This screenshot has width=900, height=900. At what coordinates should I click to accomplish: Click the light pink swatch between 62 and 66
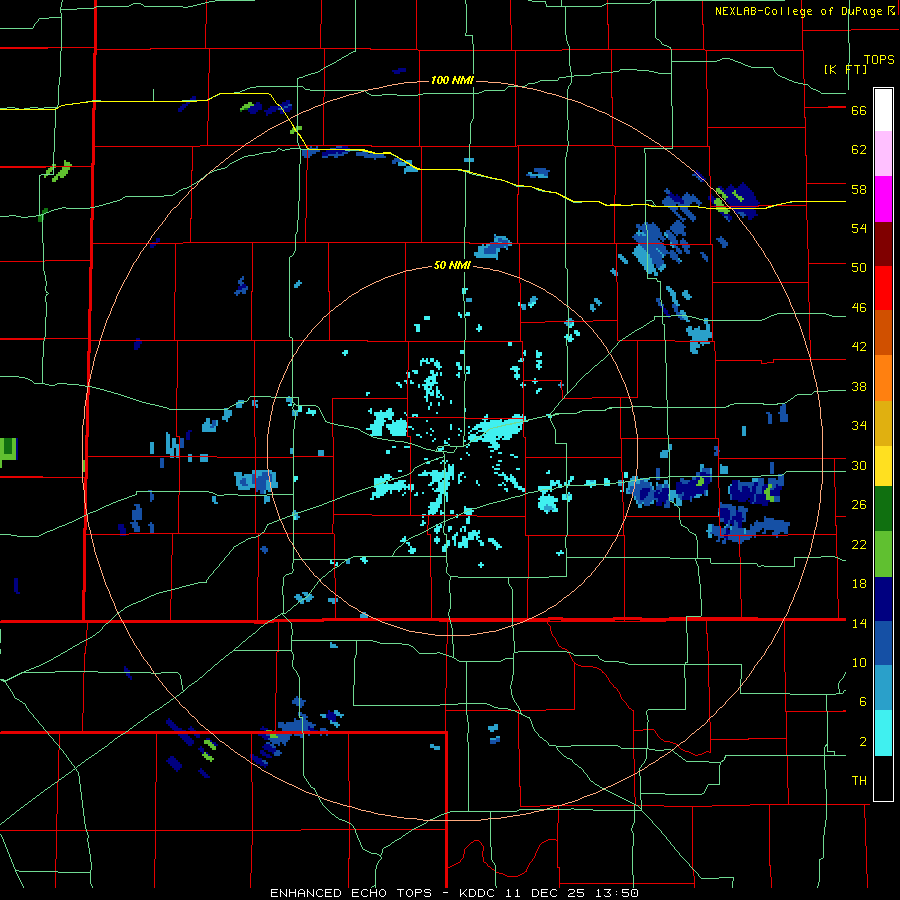click(x=883, y=153)
